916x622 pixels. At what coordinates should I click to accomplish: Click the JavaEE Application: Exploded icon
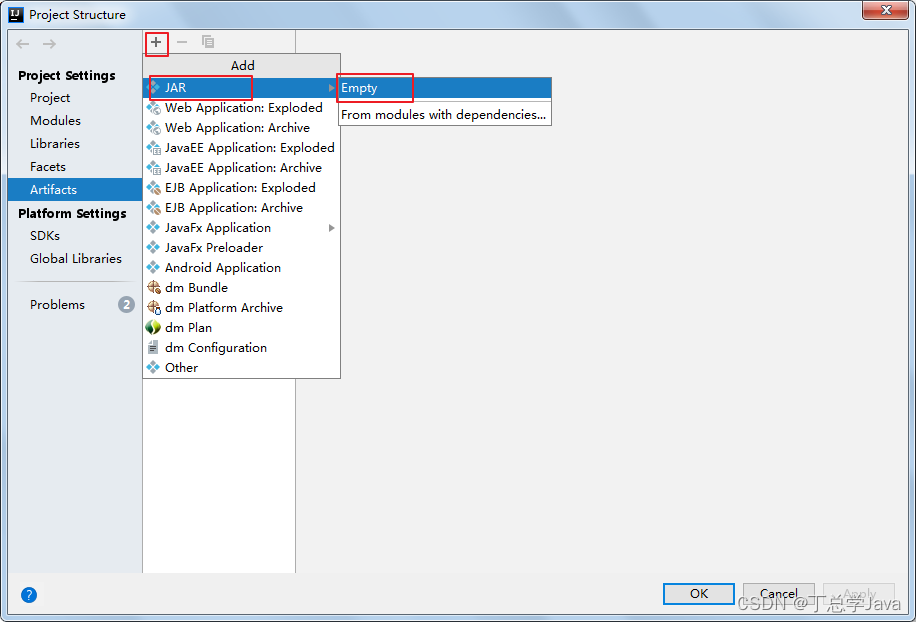pyautogui.click(x=153, y=148)
